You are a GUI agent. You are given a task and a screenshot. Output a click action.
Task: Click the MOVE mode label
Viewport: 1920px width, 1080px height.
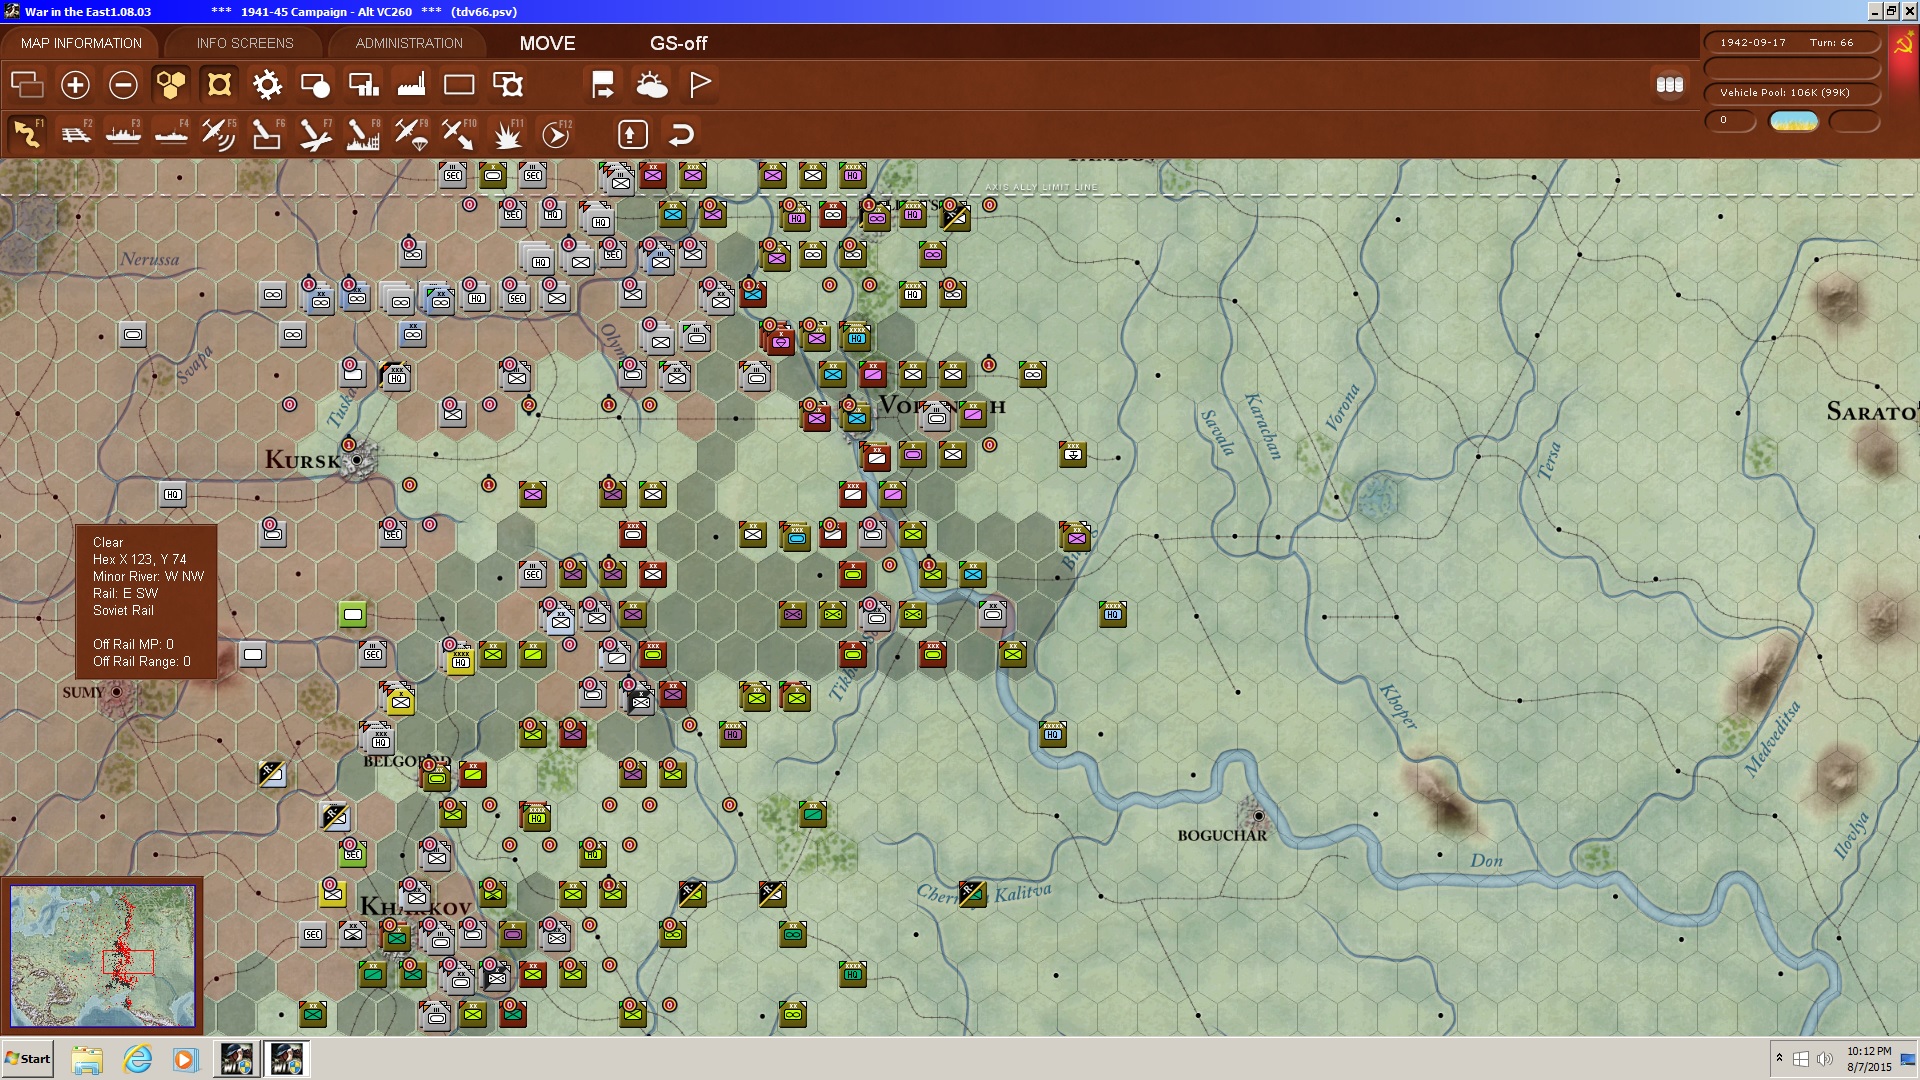(x=547, y=43)
